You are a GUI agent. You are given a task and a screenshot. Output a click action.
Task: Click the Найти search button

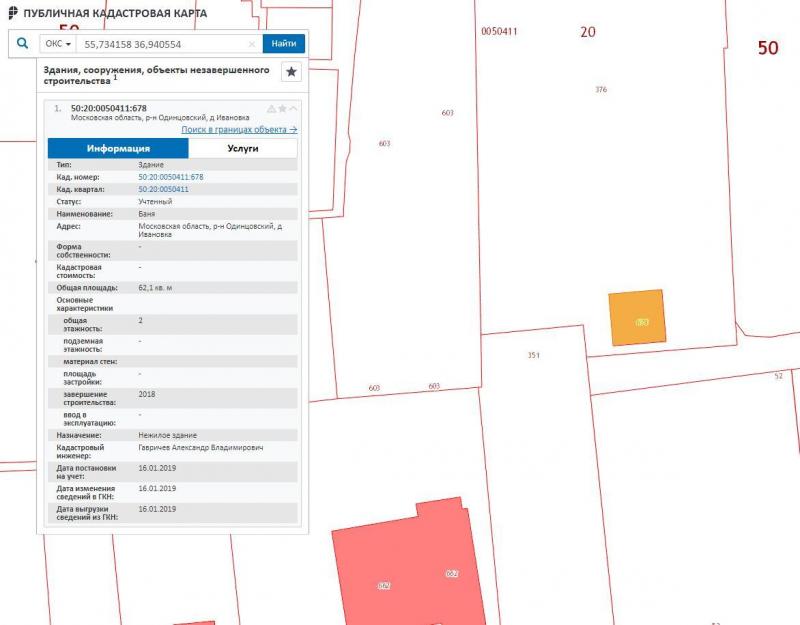(284, 44)
